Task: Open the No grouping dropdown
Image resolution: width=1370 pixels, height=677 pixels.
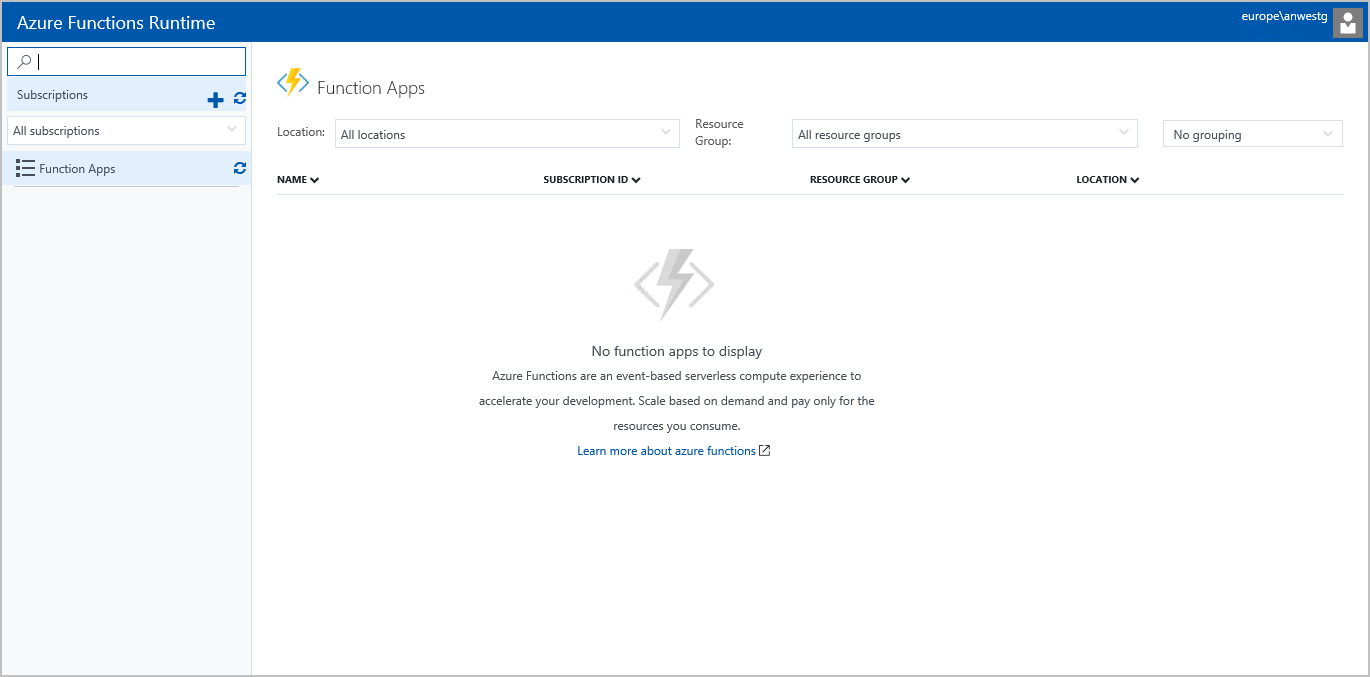Action: (x=1253, y=134)
